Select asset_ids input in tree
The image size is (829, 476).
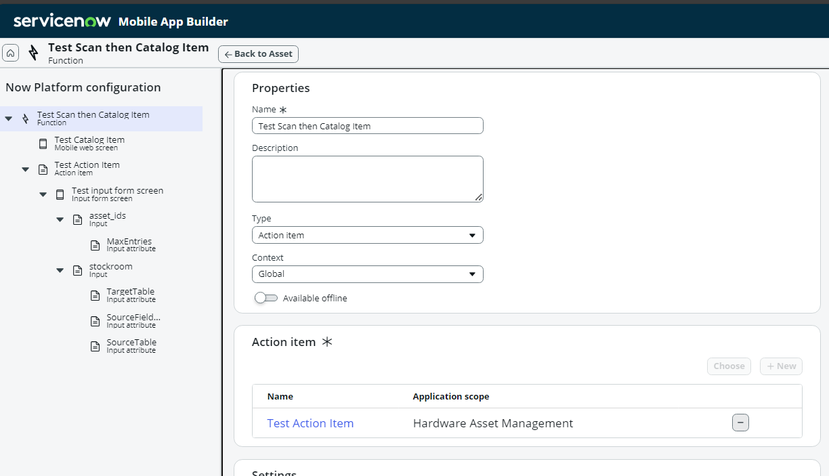107,219
